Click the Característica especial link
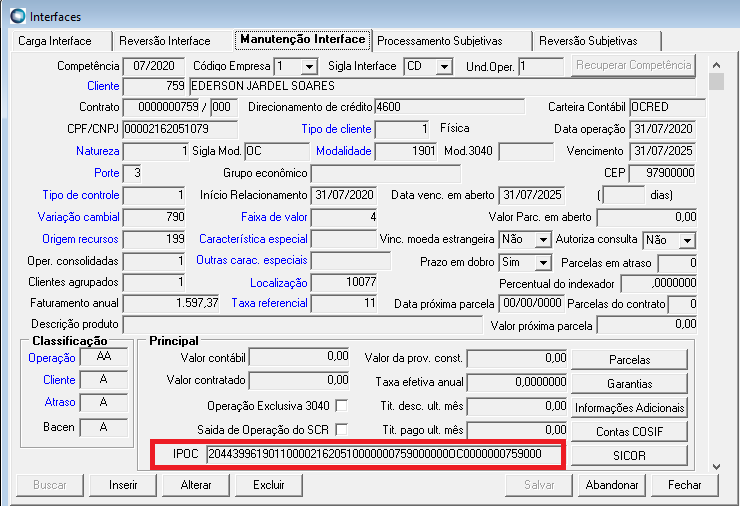740x506 pixels. [253, 239]
